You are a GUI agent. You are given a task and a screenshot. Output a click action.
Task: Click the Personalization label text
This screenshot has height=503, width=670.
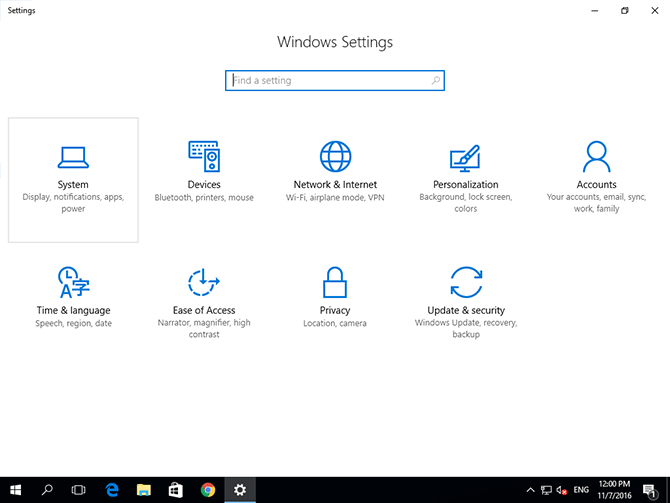(466, 185)
